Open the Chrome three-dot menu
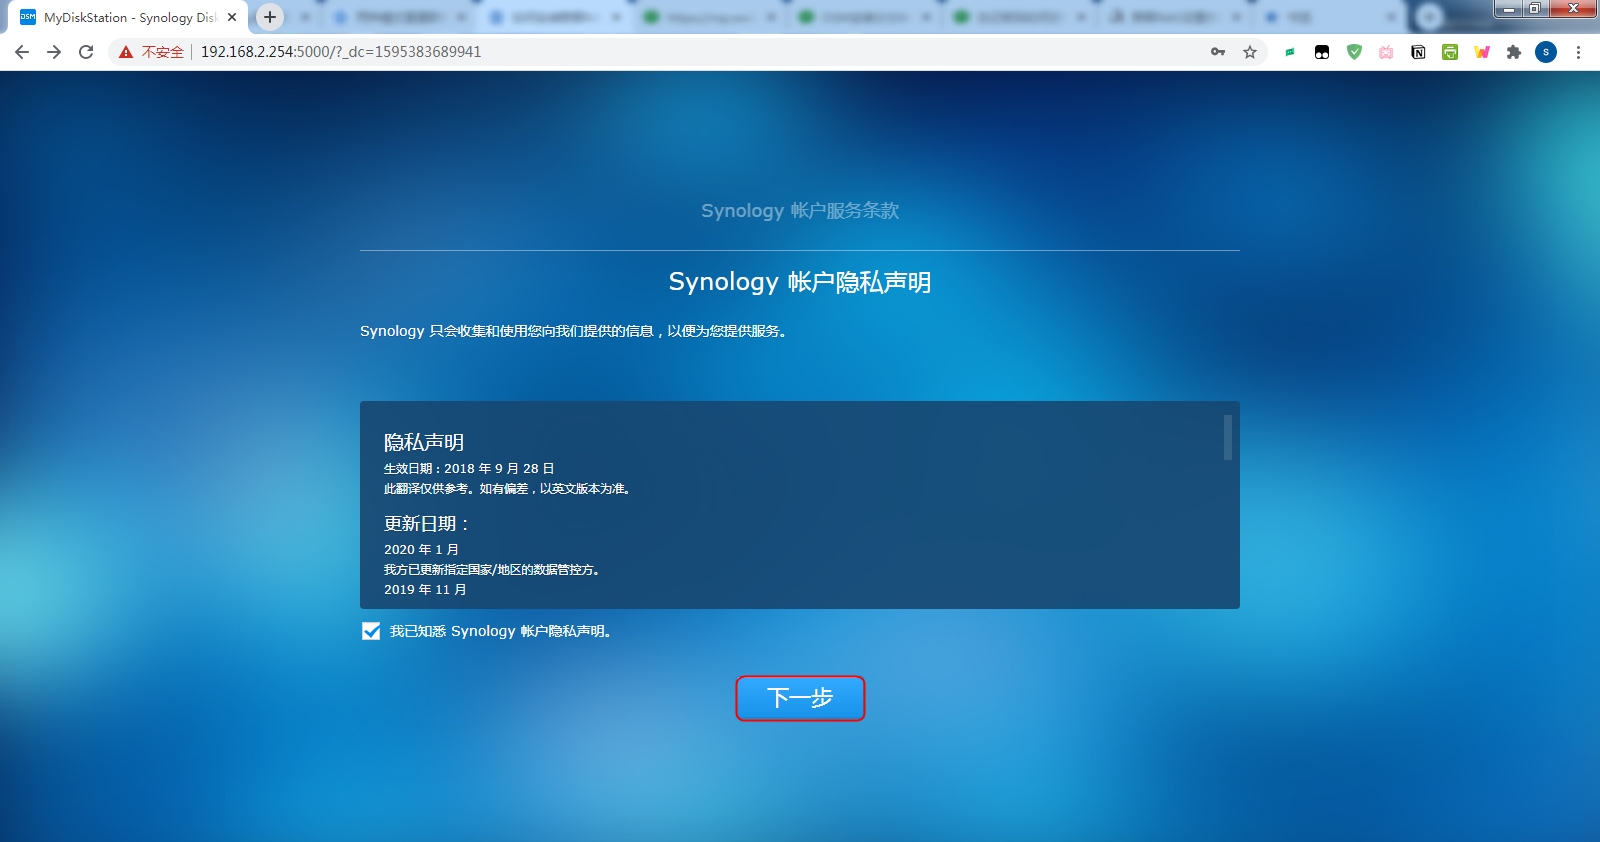 pyautogui.click(x=1578, y=52)
